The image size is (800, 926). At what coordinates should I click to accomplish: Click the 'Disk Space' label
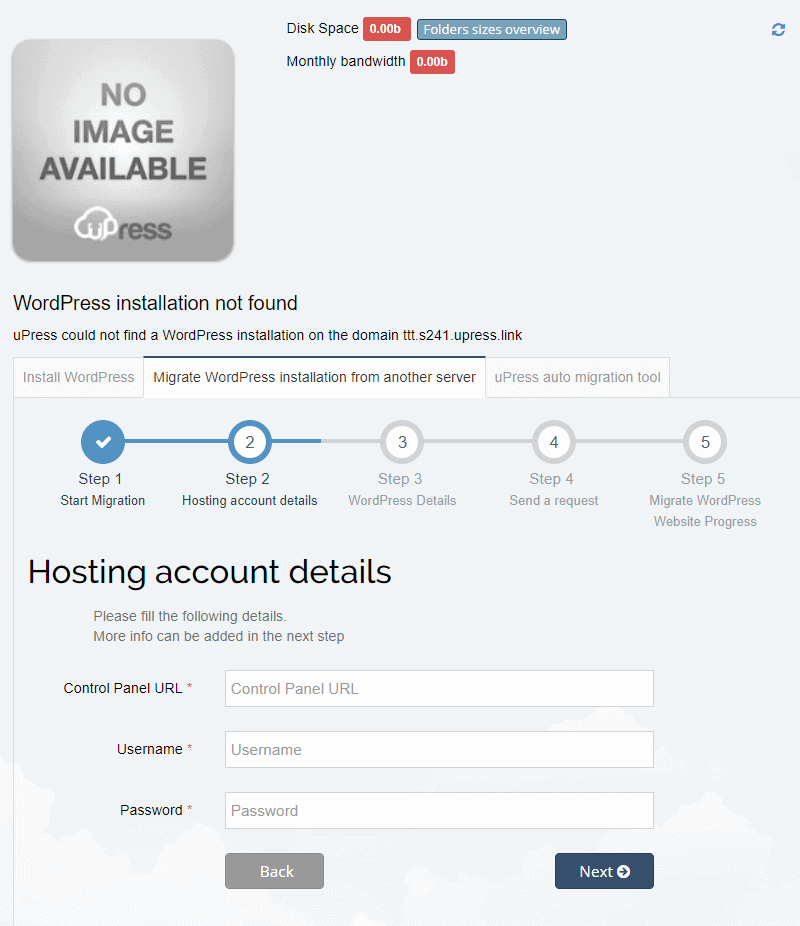click(322, 28)
